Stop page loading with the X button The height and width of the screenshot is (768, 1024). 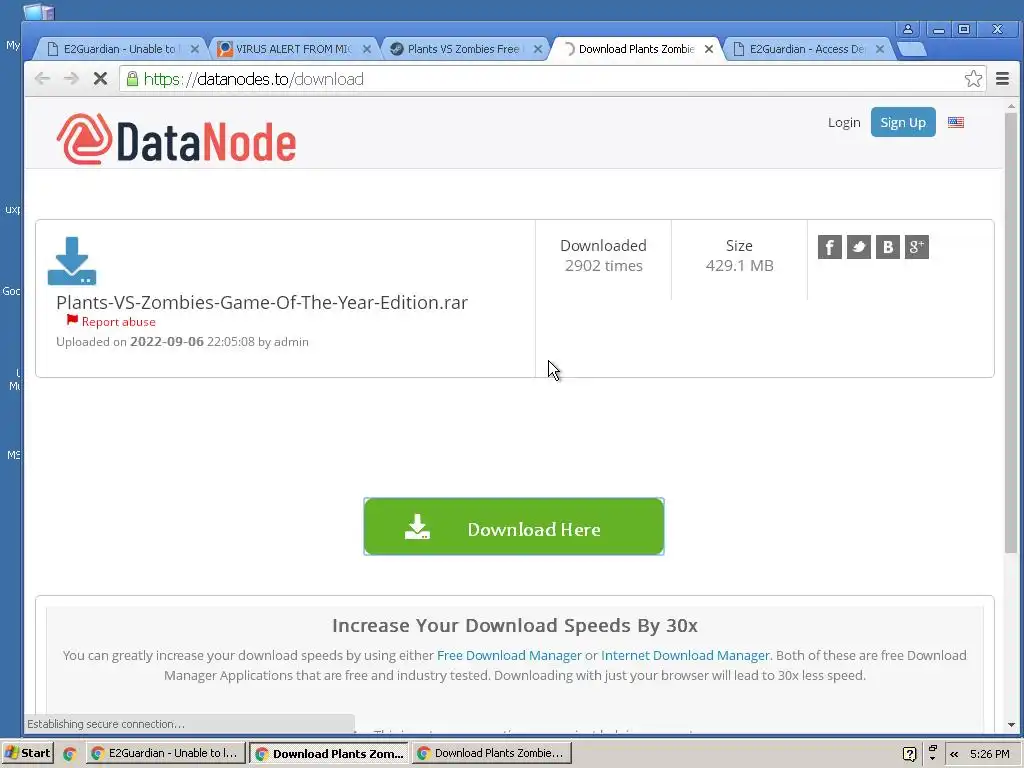100,79
